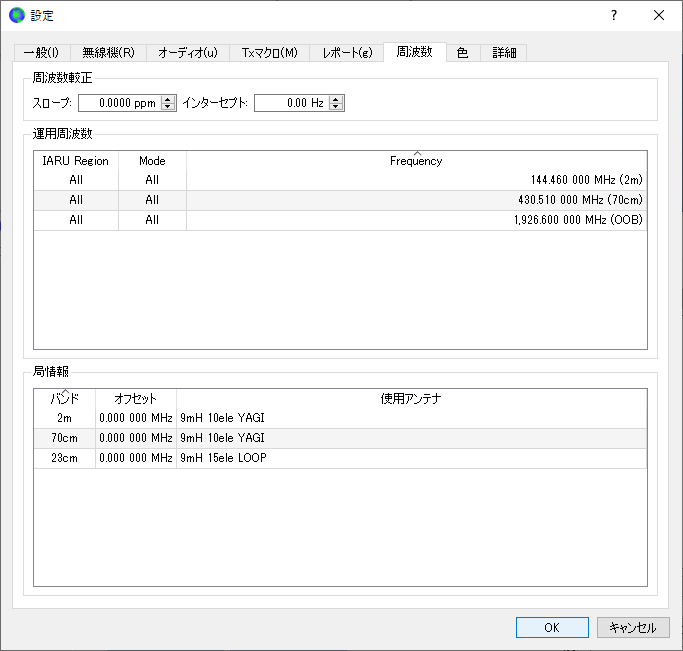683x651 pixels.
Task: Select the 23cm band cell in 局情報
Action: (x=64, y=458)
